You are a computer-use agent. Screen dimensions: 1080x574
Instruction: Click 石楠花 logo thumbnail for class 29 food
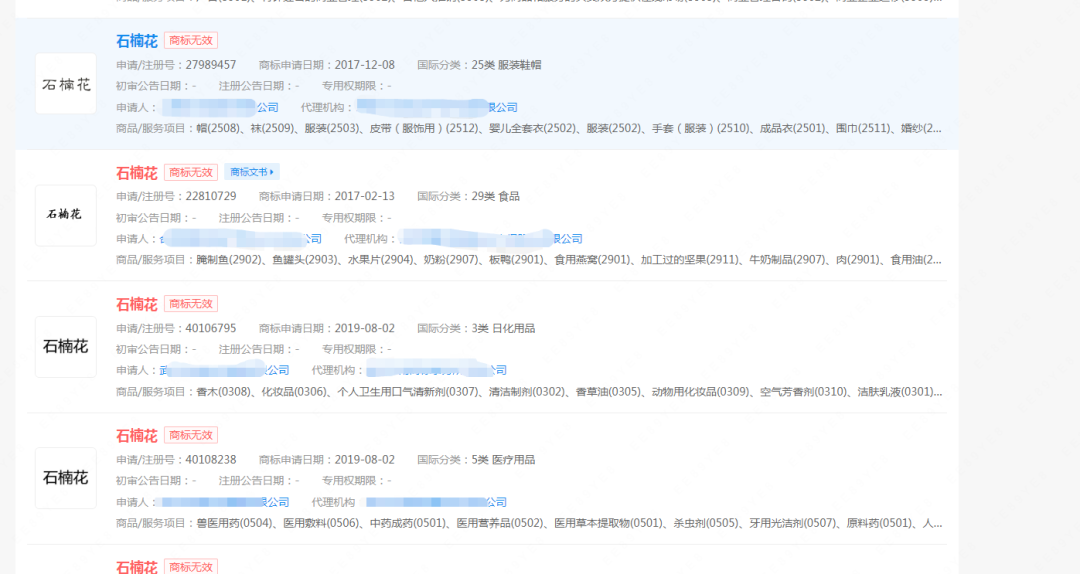66,215
